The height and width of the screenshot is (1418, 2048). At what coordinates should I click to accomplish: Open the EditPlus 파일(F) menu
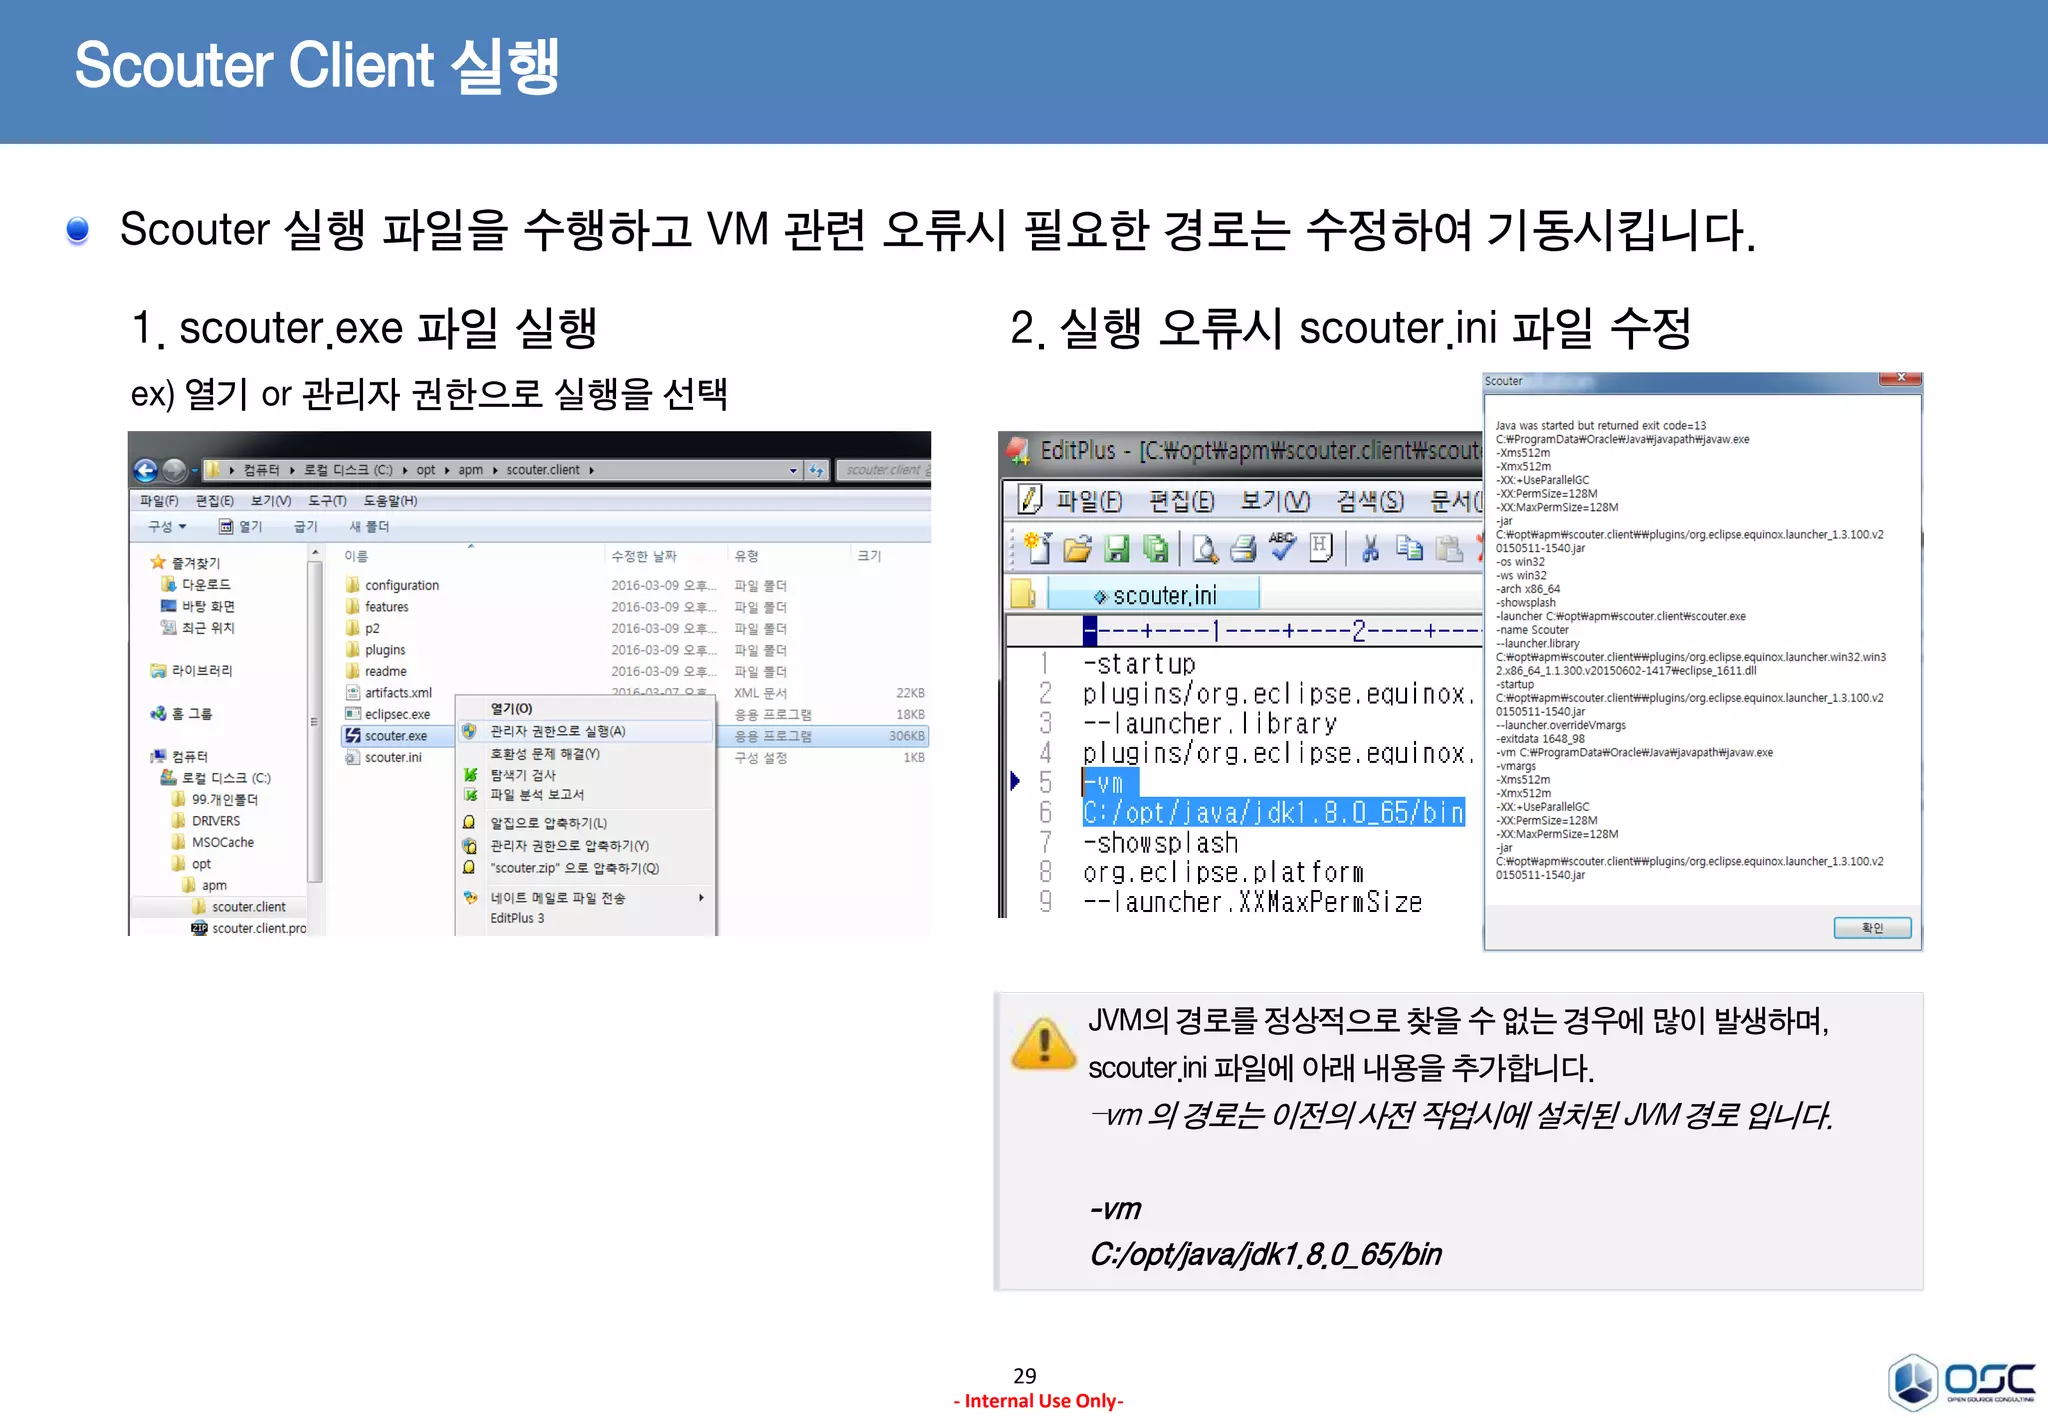point(1088,500)
